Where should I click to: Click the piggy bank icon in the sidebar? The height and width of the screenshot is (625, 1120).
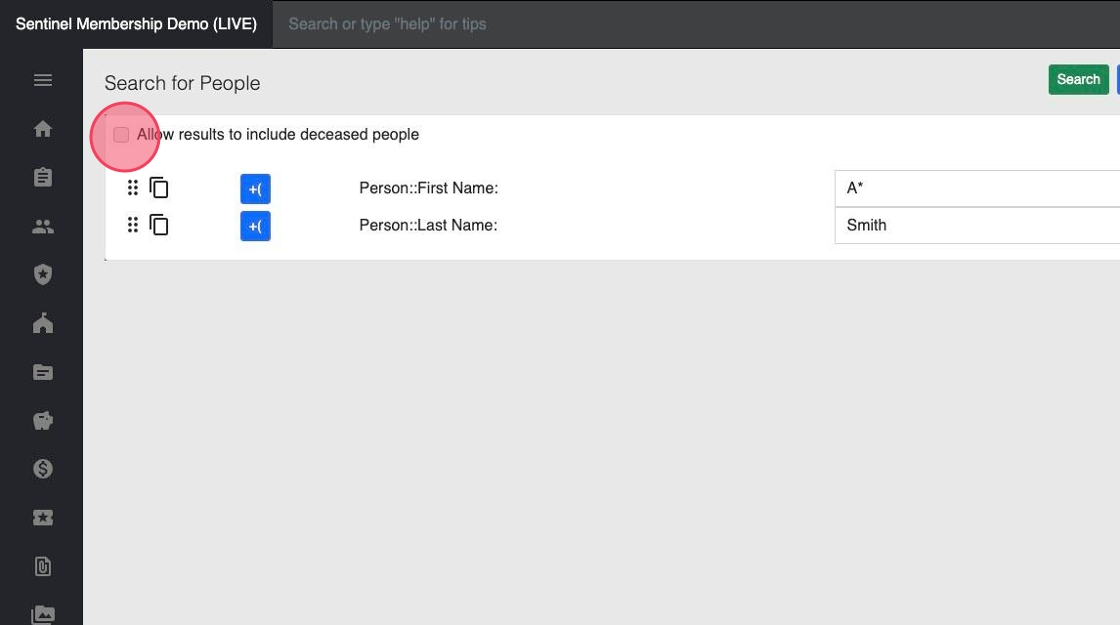(42, 421)
